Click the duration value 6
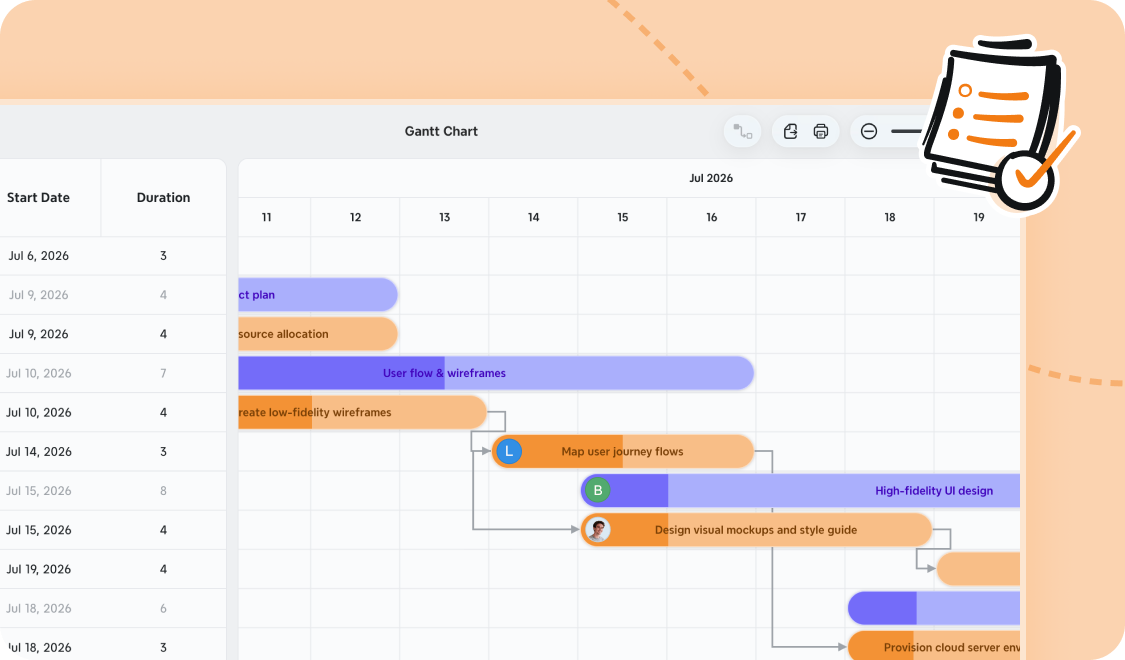Image resolution: width=1125 pixels, height=660 pixels. [164, 609]
